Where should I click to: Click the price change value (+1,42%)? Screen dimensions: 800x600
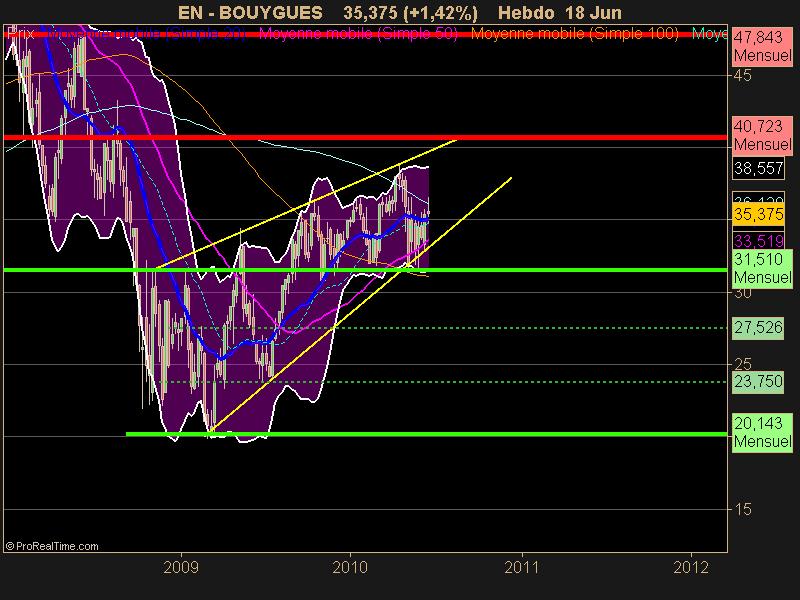[440, 12]
